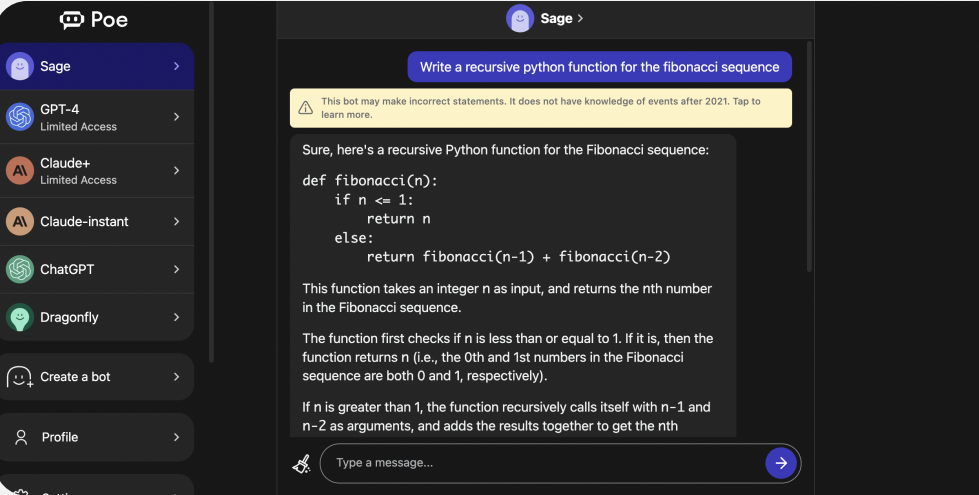Click the broom clear-context icon
This screenshot has height=495, width=979.
[x=302, y=463]
